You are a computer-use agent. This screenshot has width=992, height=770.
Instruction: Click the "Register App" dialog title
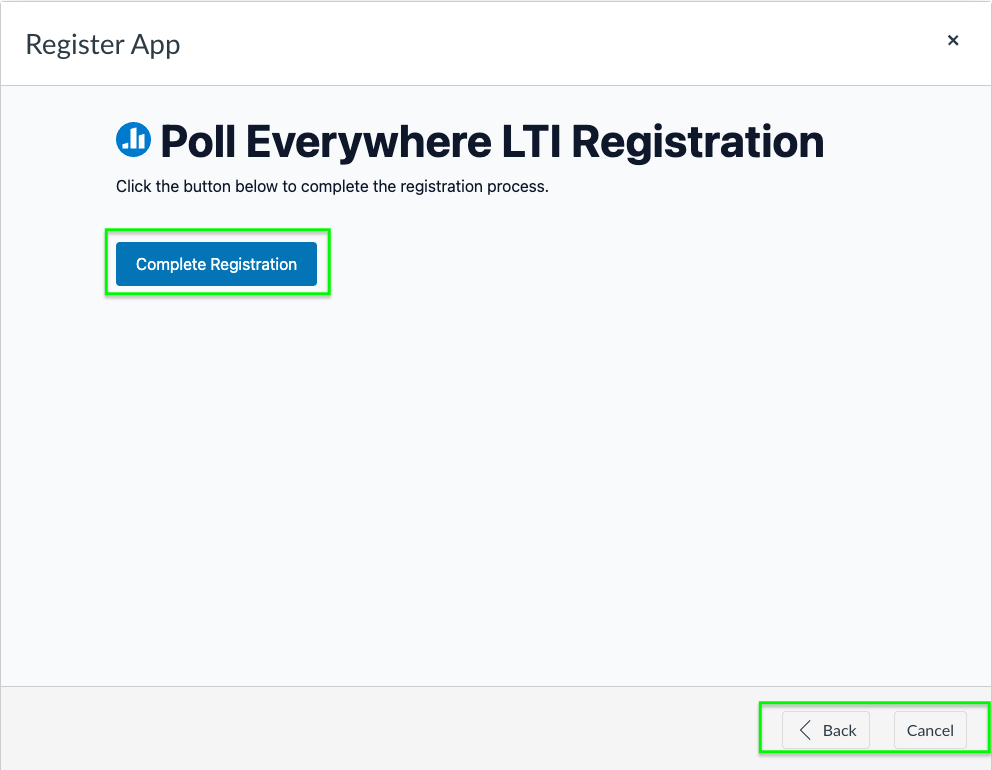(102, 44)
